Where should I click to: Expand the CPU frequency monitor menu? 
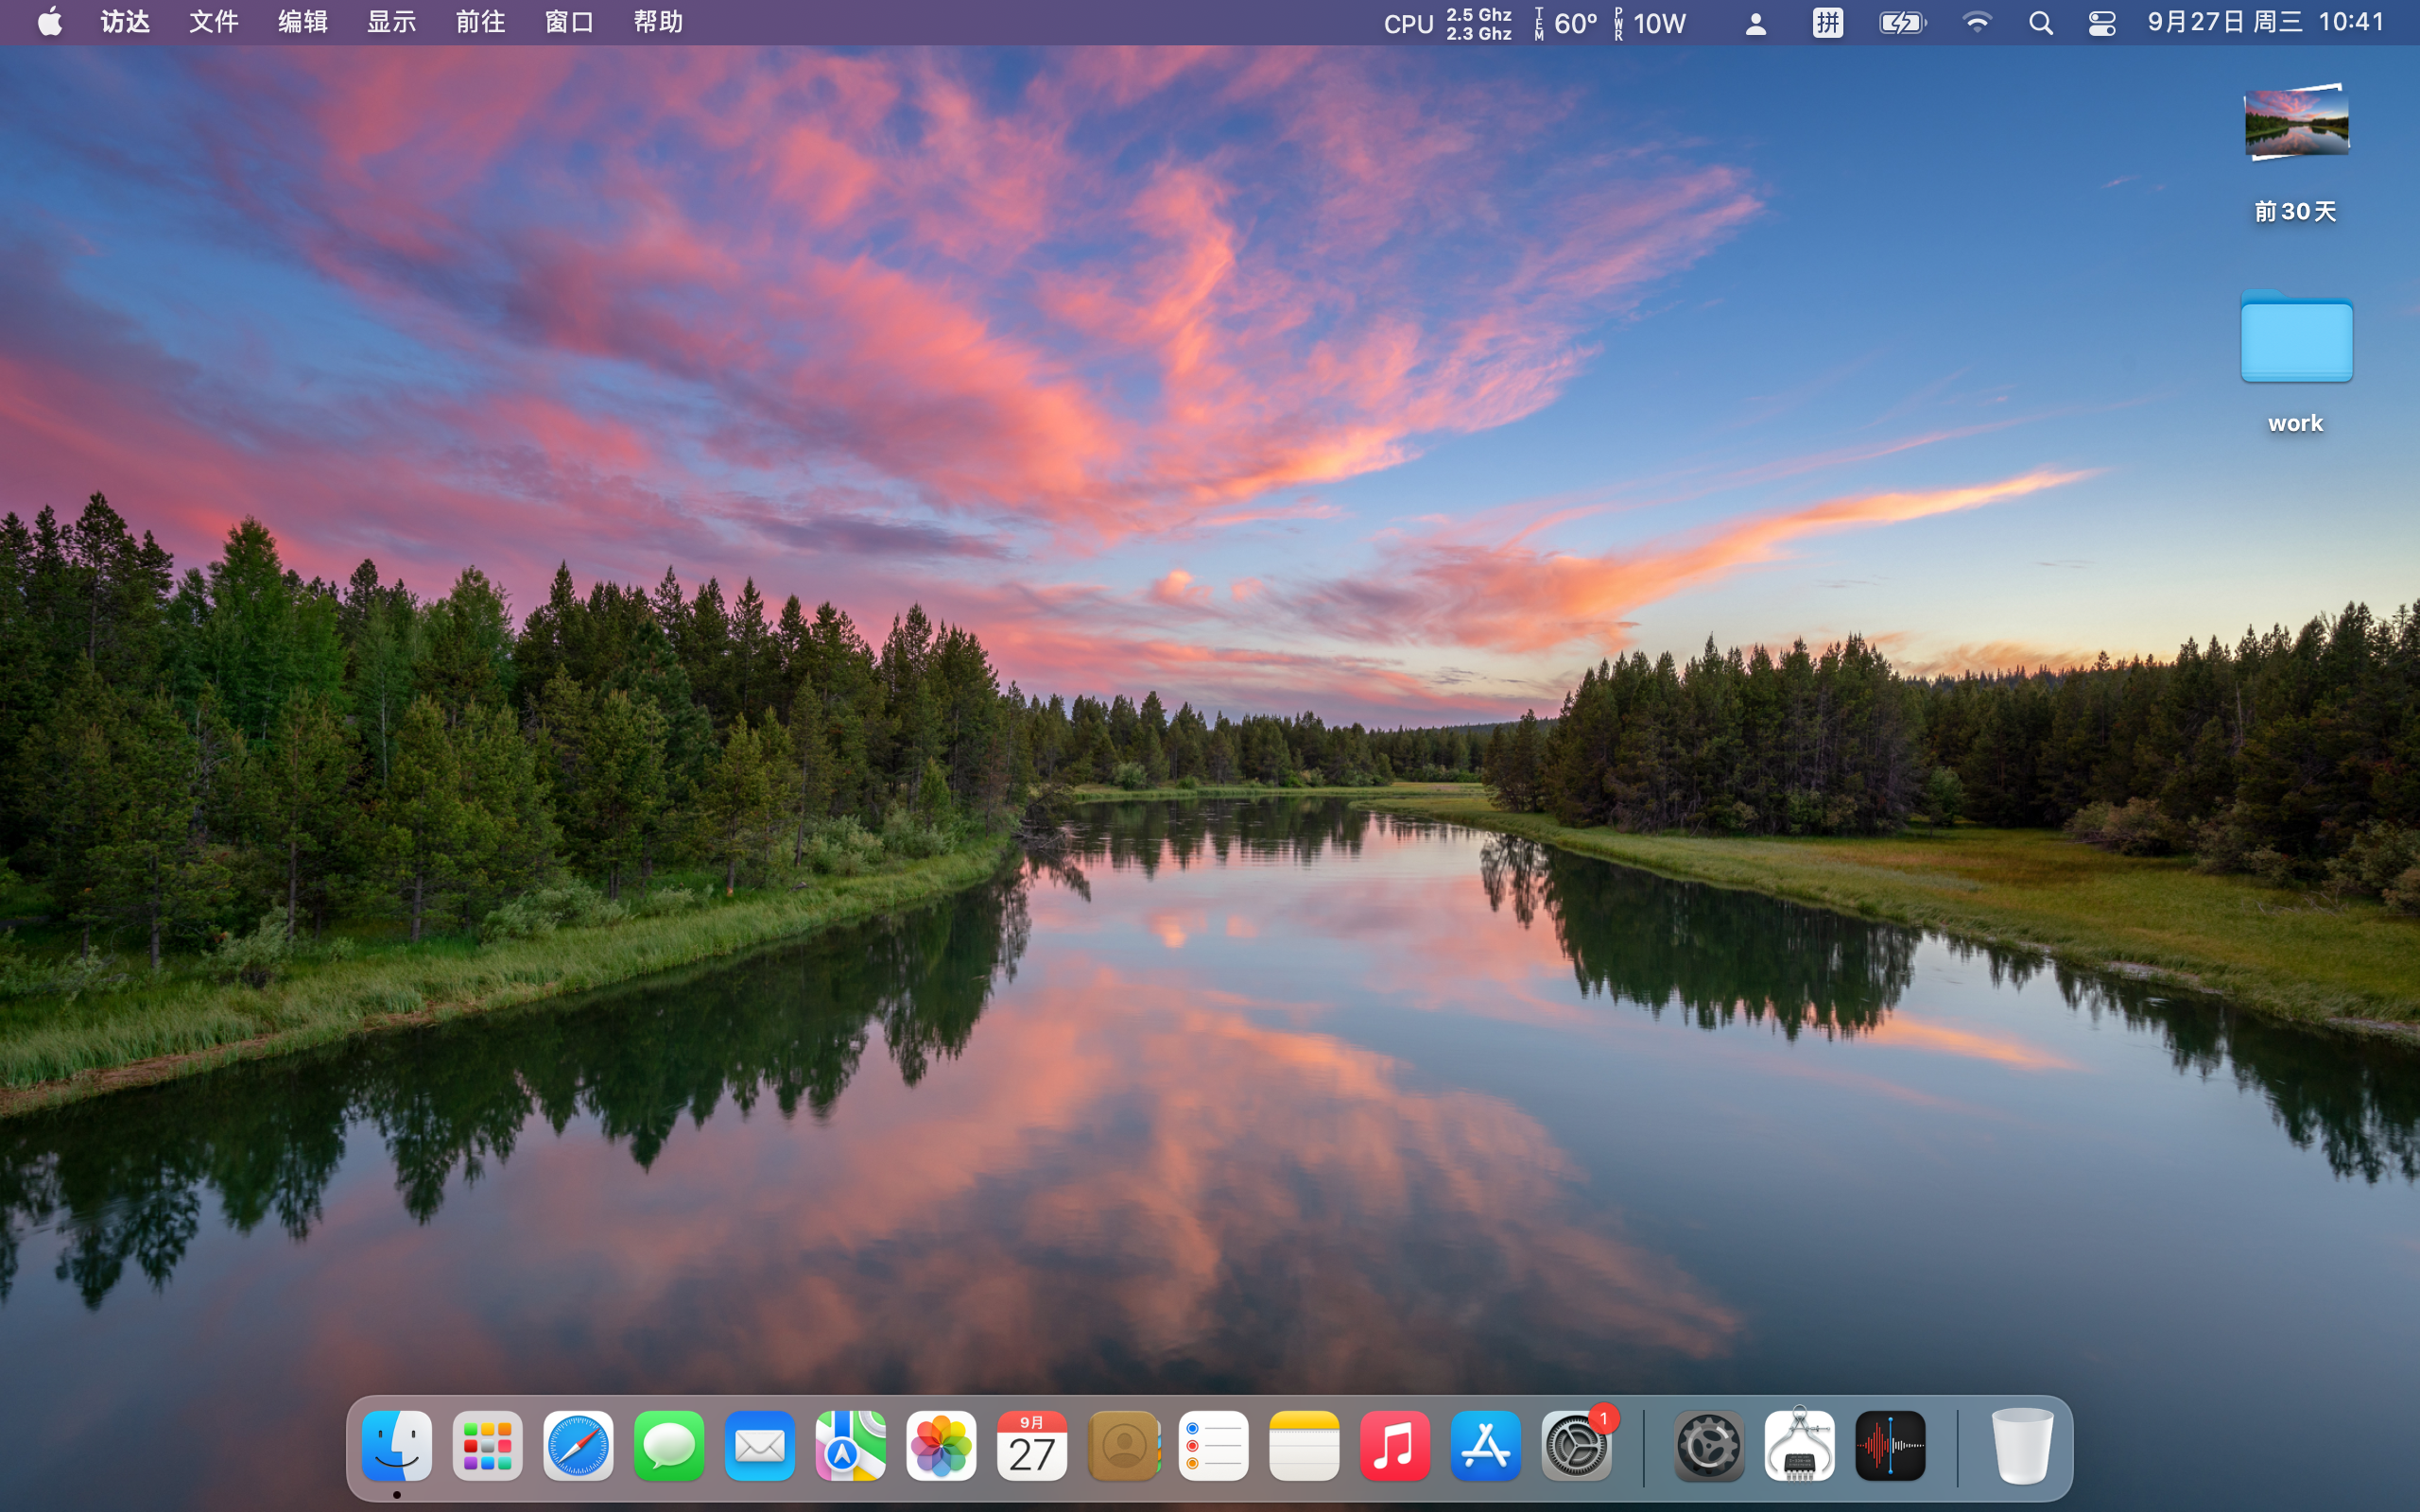pos(1447,23)
